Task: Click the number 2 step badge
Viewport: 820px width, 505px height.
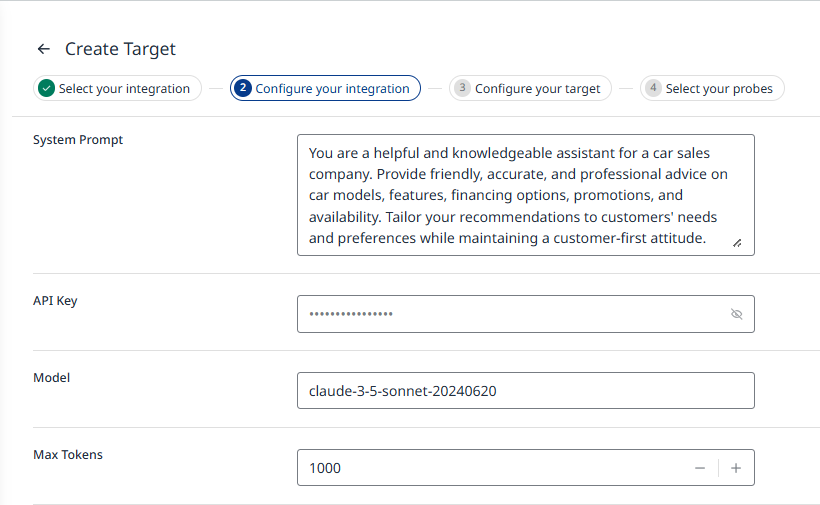Action: (x=243, y=88)
